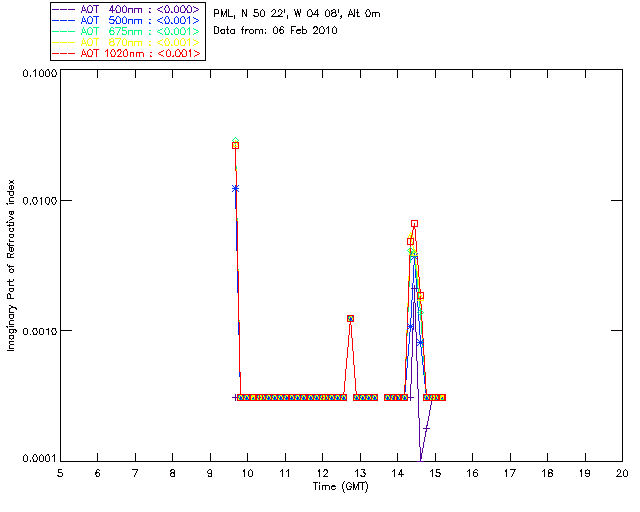Click the AOT 400nm legend entry

[127, 9]
